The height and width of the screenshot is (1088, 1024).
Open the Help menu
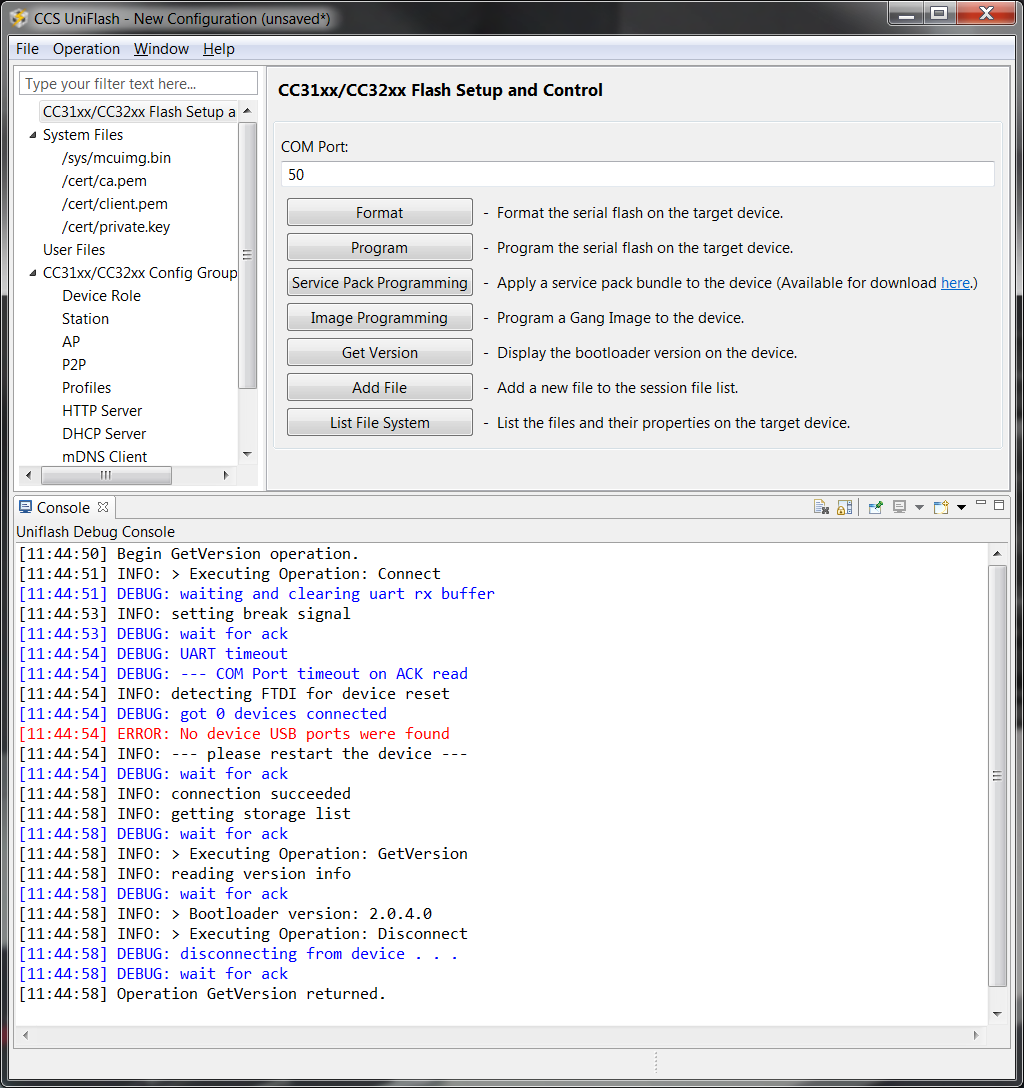tap(219, 49)
